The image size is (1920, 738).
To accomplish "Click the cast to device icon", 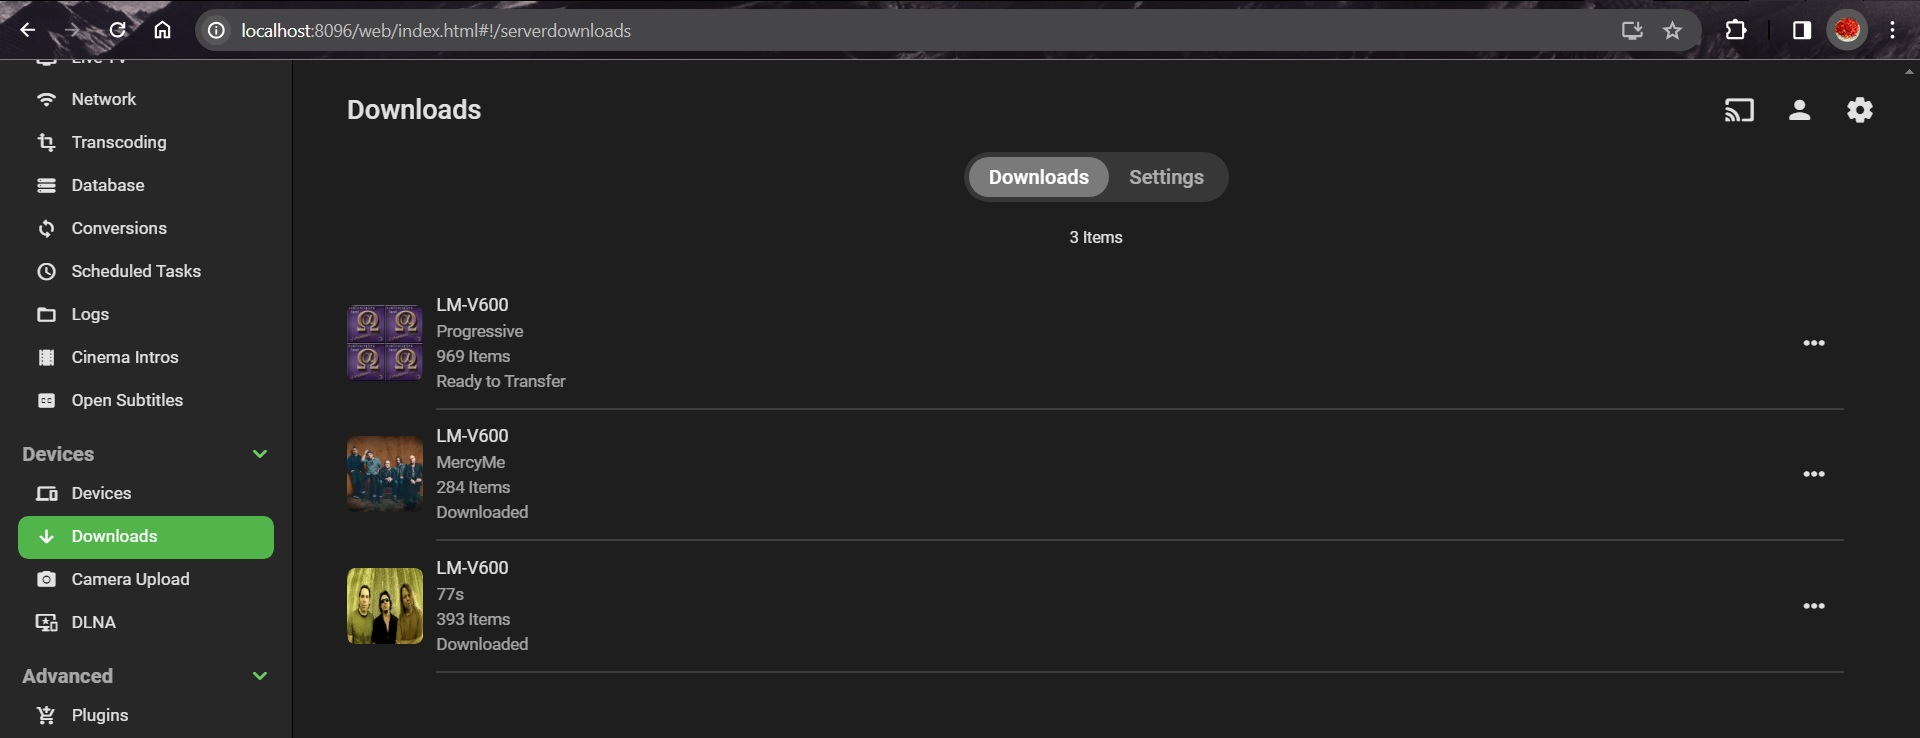I will coord(1739,110).
